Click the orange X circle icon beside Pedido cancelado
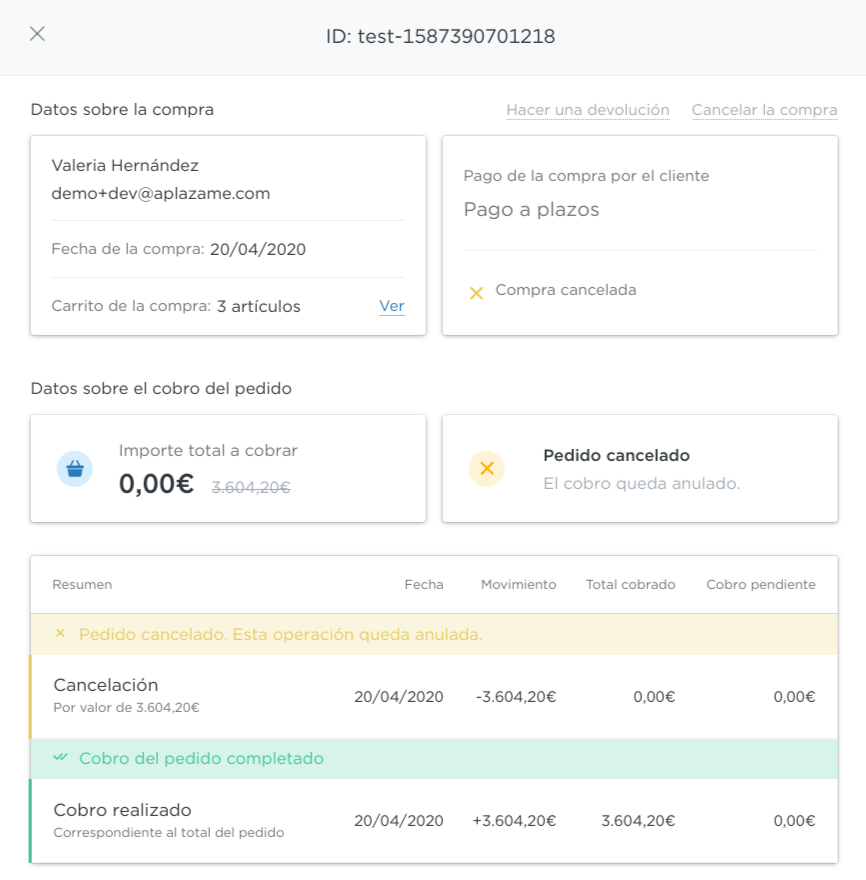866x880 pixels. click(487, 469)
